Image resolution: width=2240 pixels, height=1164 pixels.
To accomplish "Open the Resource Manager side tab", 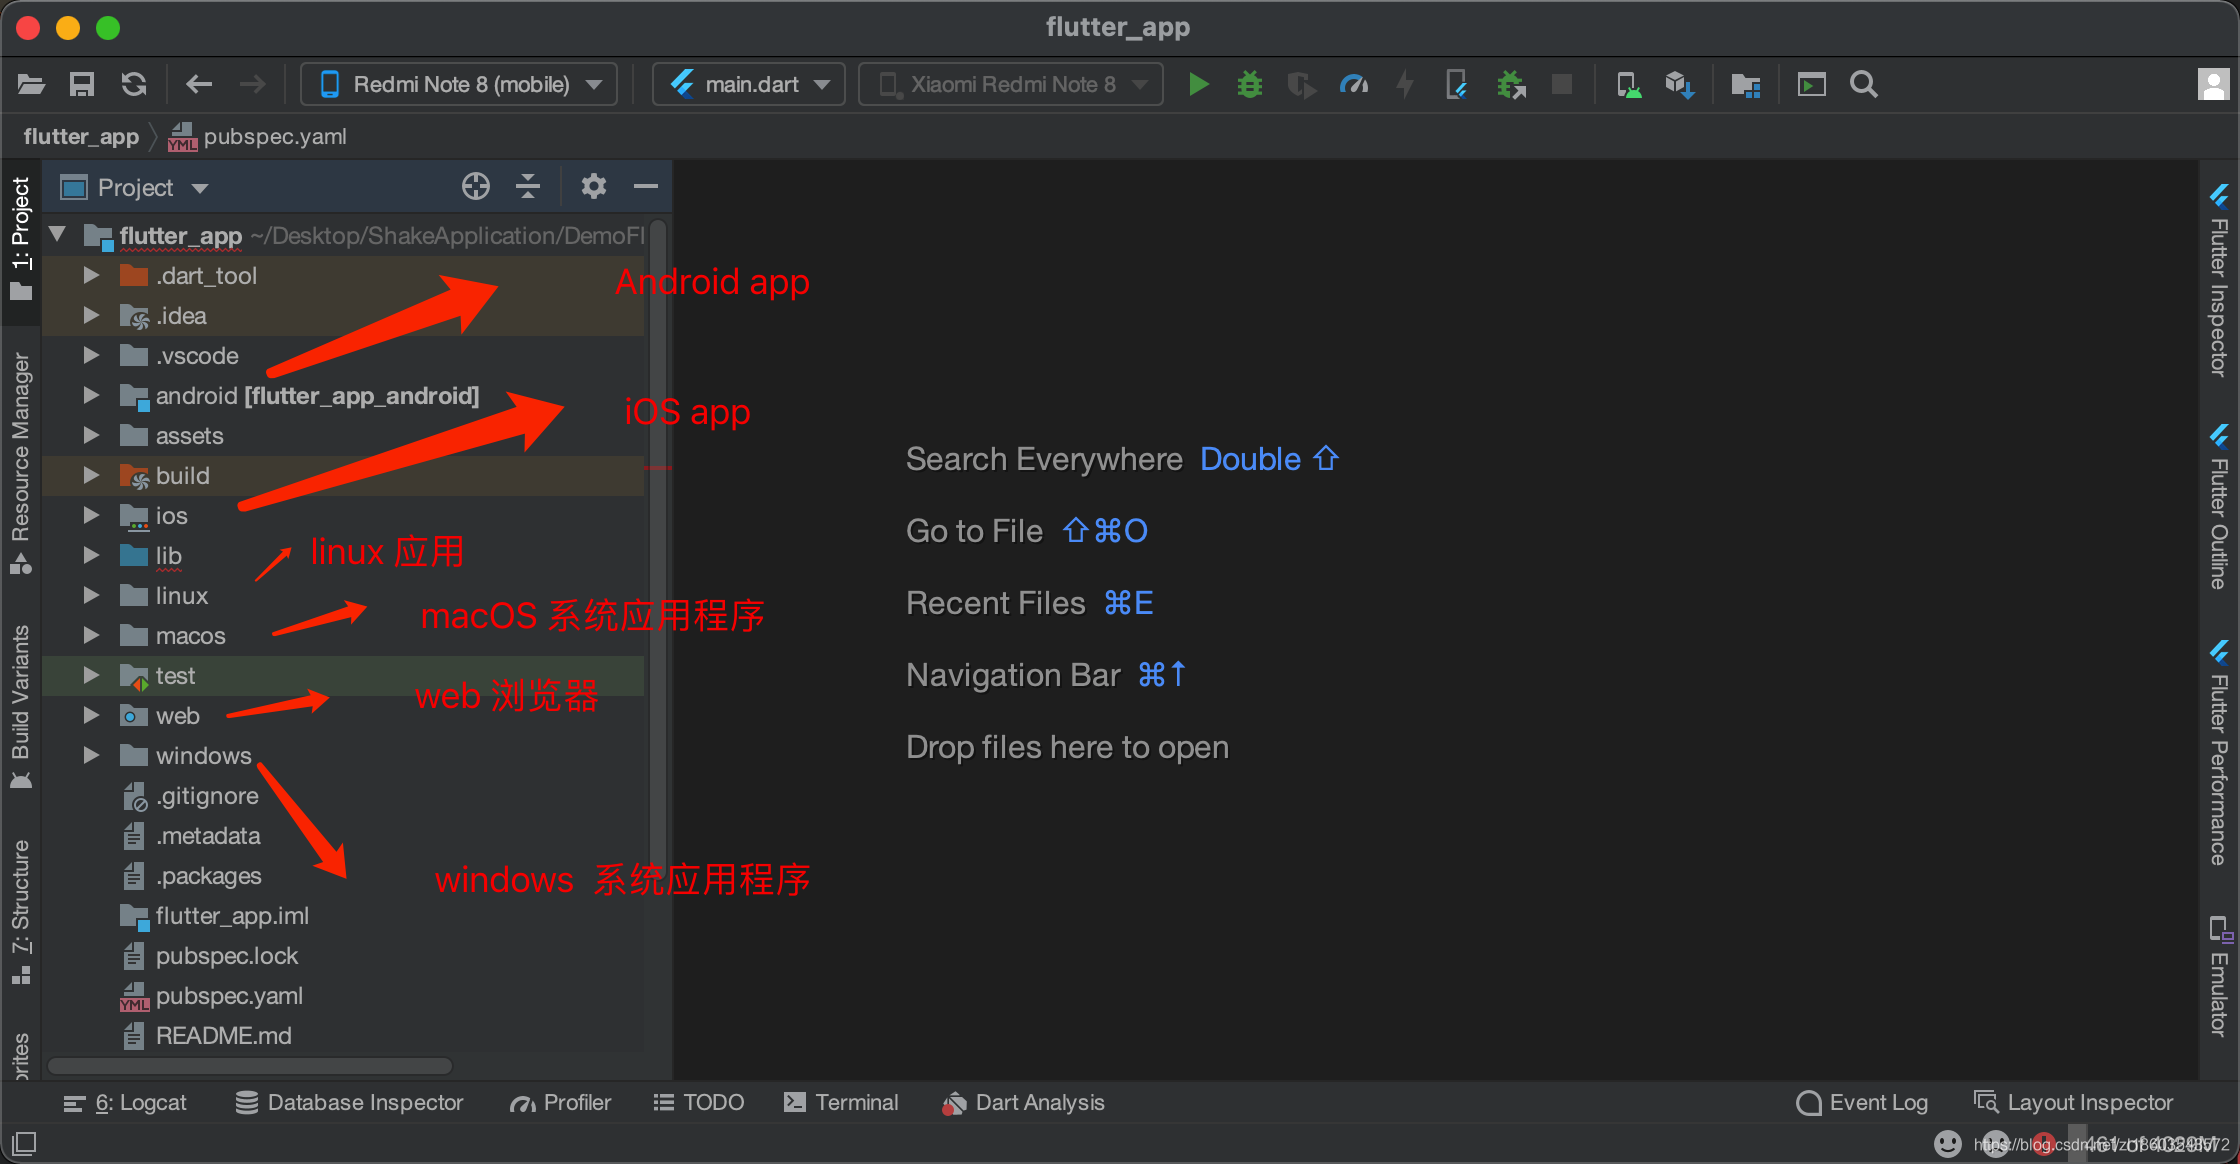I will [x=21, y=463].
